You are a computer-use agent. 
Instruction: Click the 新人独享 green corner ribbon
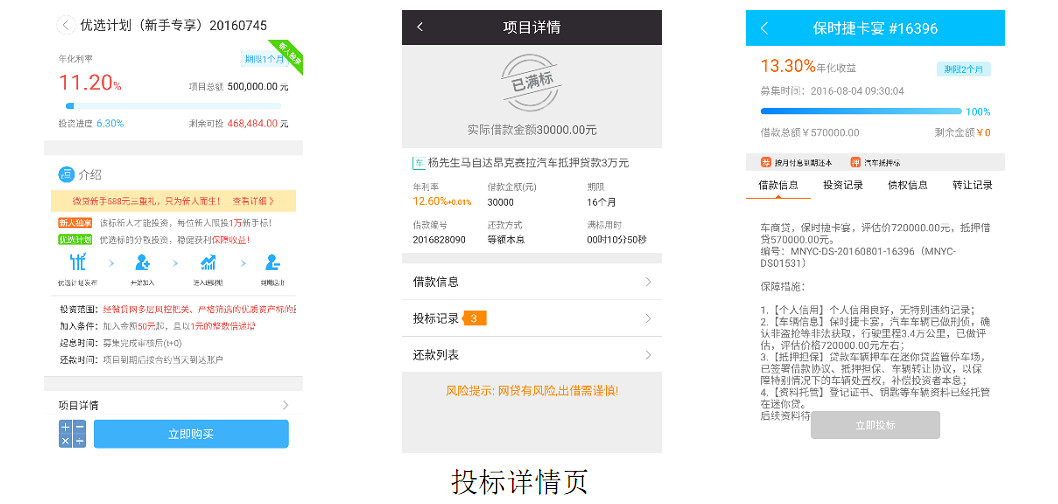pos(287,56)
